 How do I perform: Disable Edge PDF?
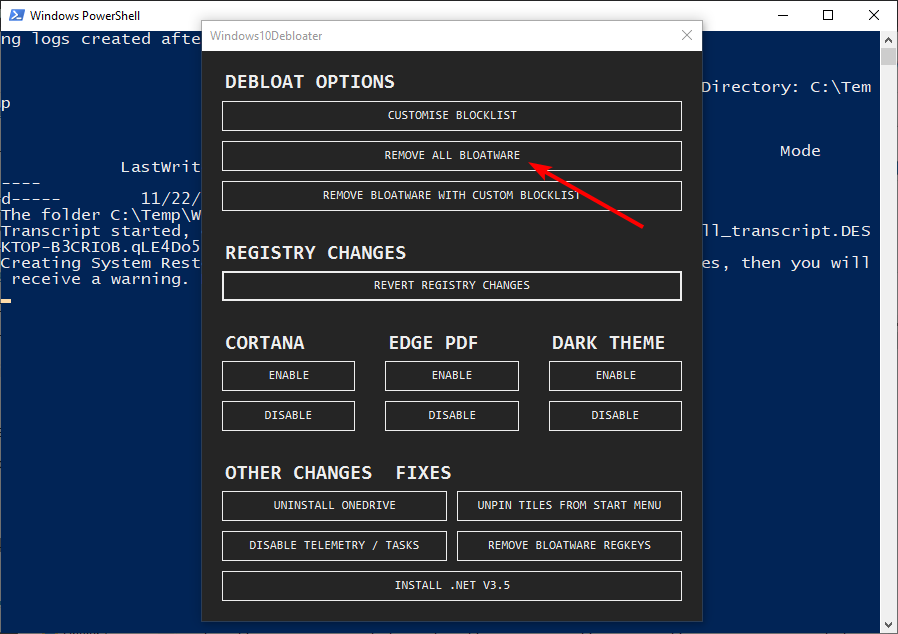point(452,416)
